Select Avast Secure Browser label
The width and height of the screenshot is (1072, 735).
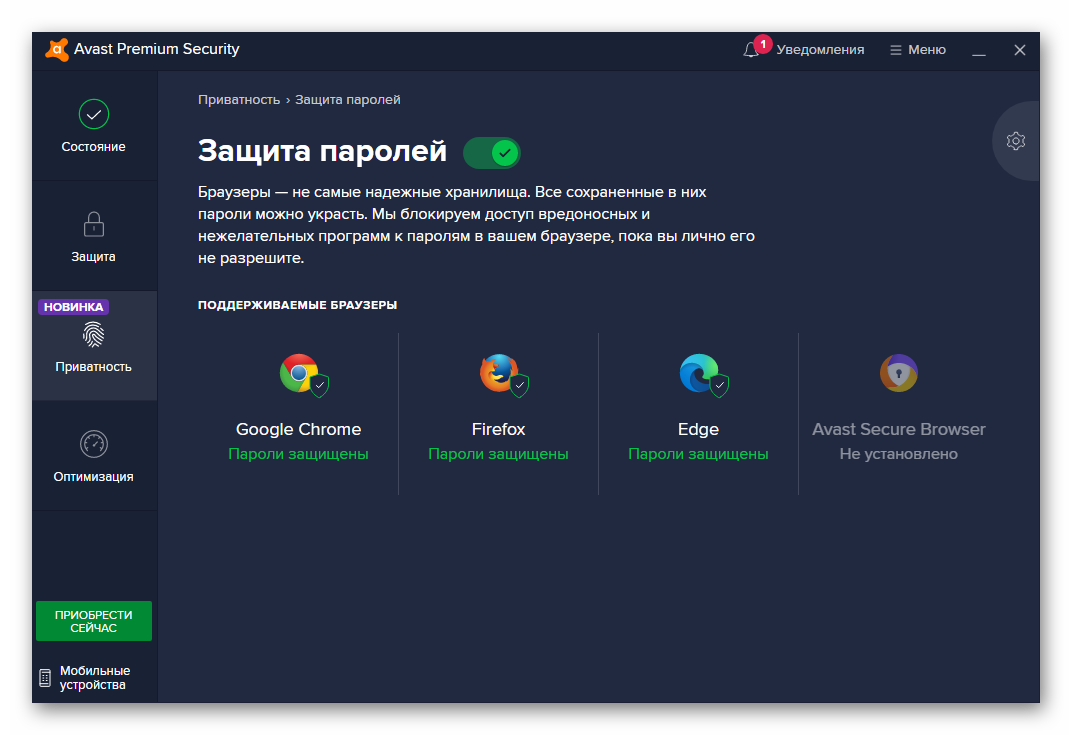pos(898,429)
